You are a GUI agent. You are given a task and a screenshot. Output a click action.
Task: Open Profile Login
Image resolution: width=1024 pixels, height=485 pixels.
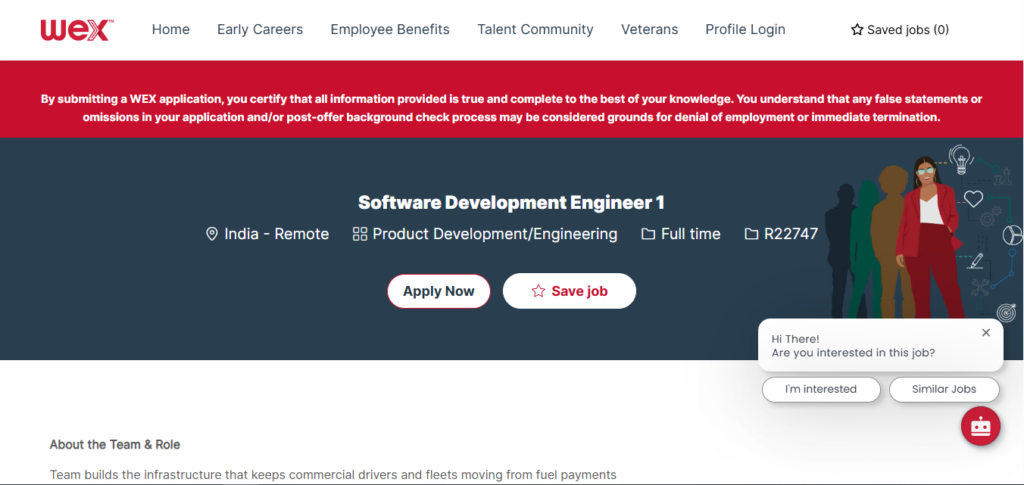pos(745,29)
